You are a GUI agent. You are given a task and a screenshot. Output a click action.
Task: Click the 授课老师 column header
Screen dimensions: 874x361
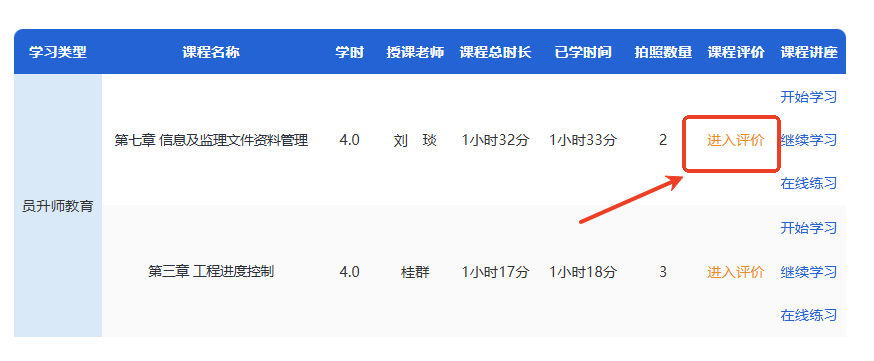click(415, 52)
